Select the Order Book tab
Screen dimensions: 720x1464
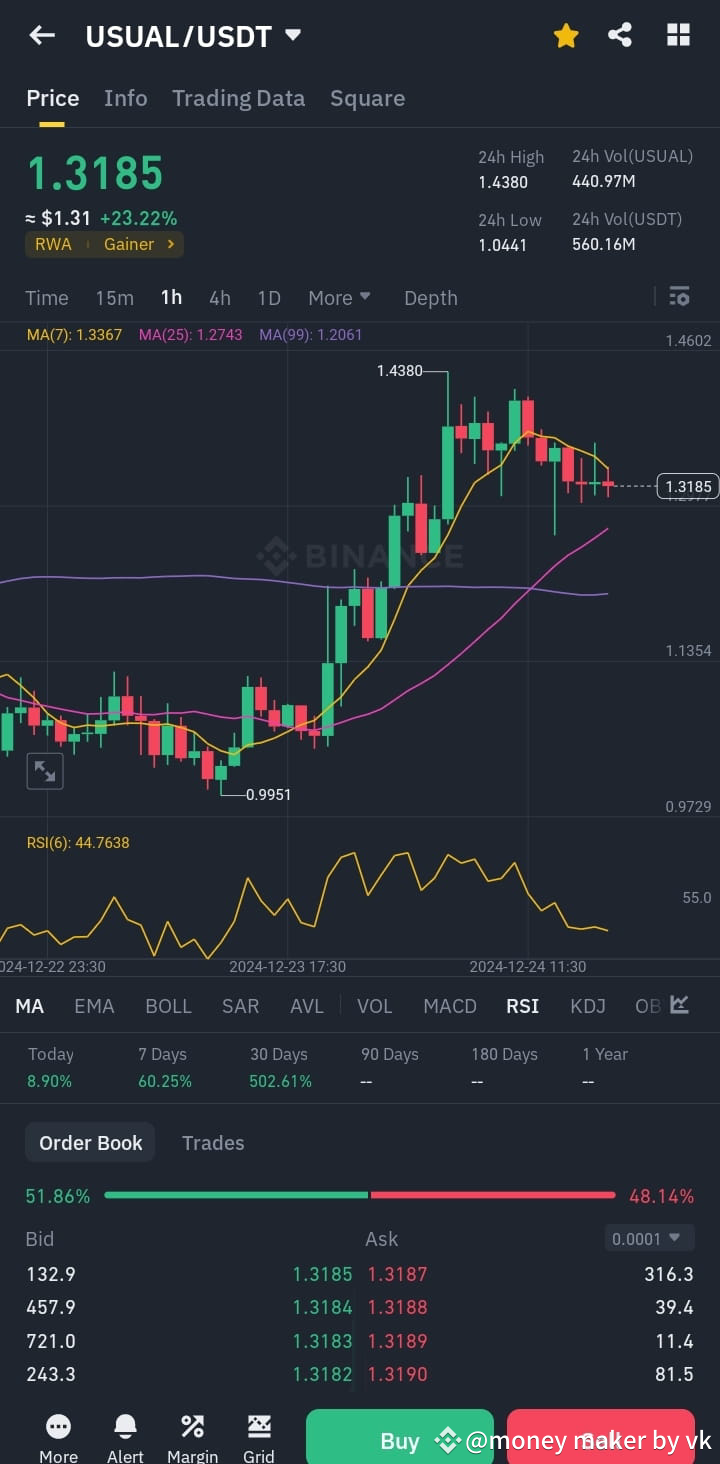[90, 1143]
